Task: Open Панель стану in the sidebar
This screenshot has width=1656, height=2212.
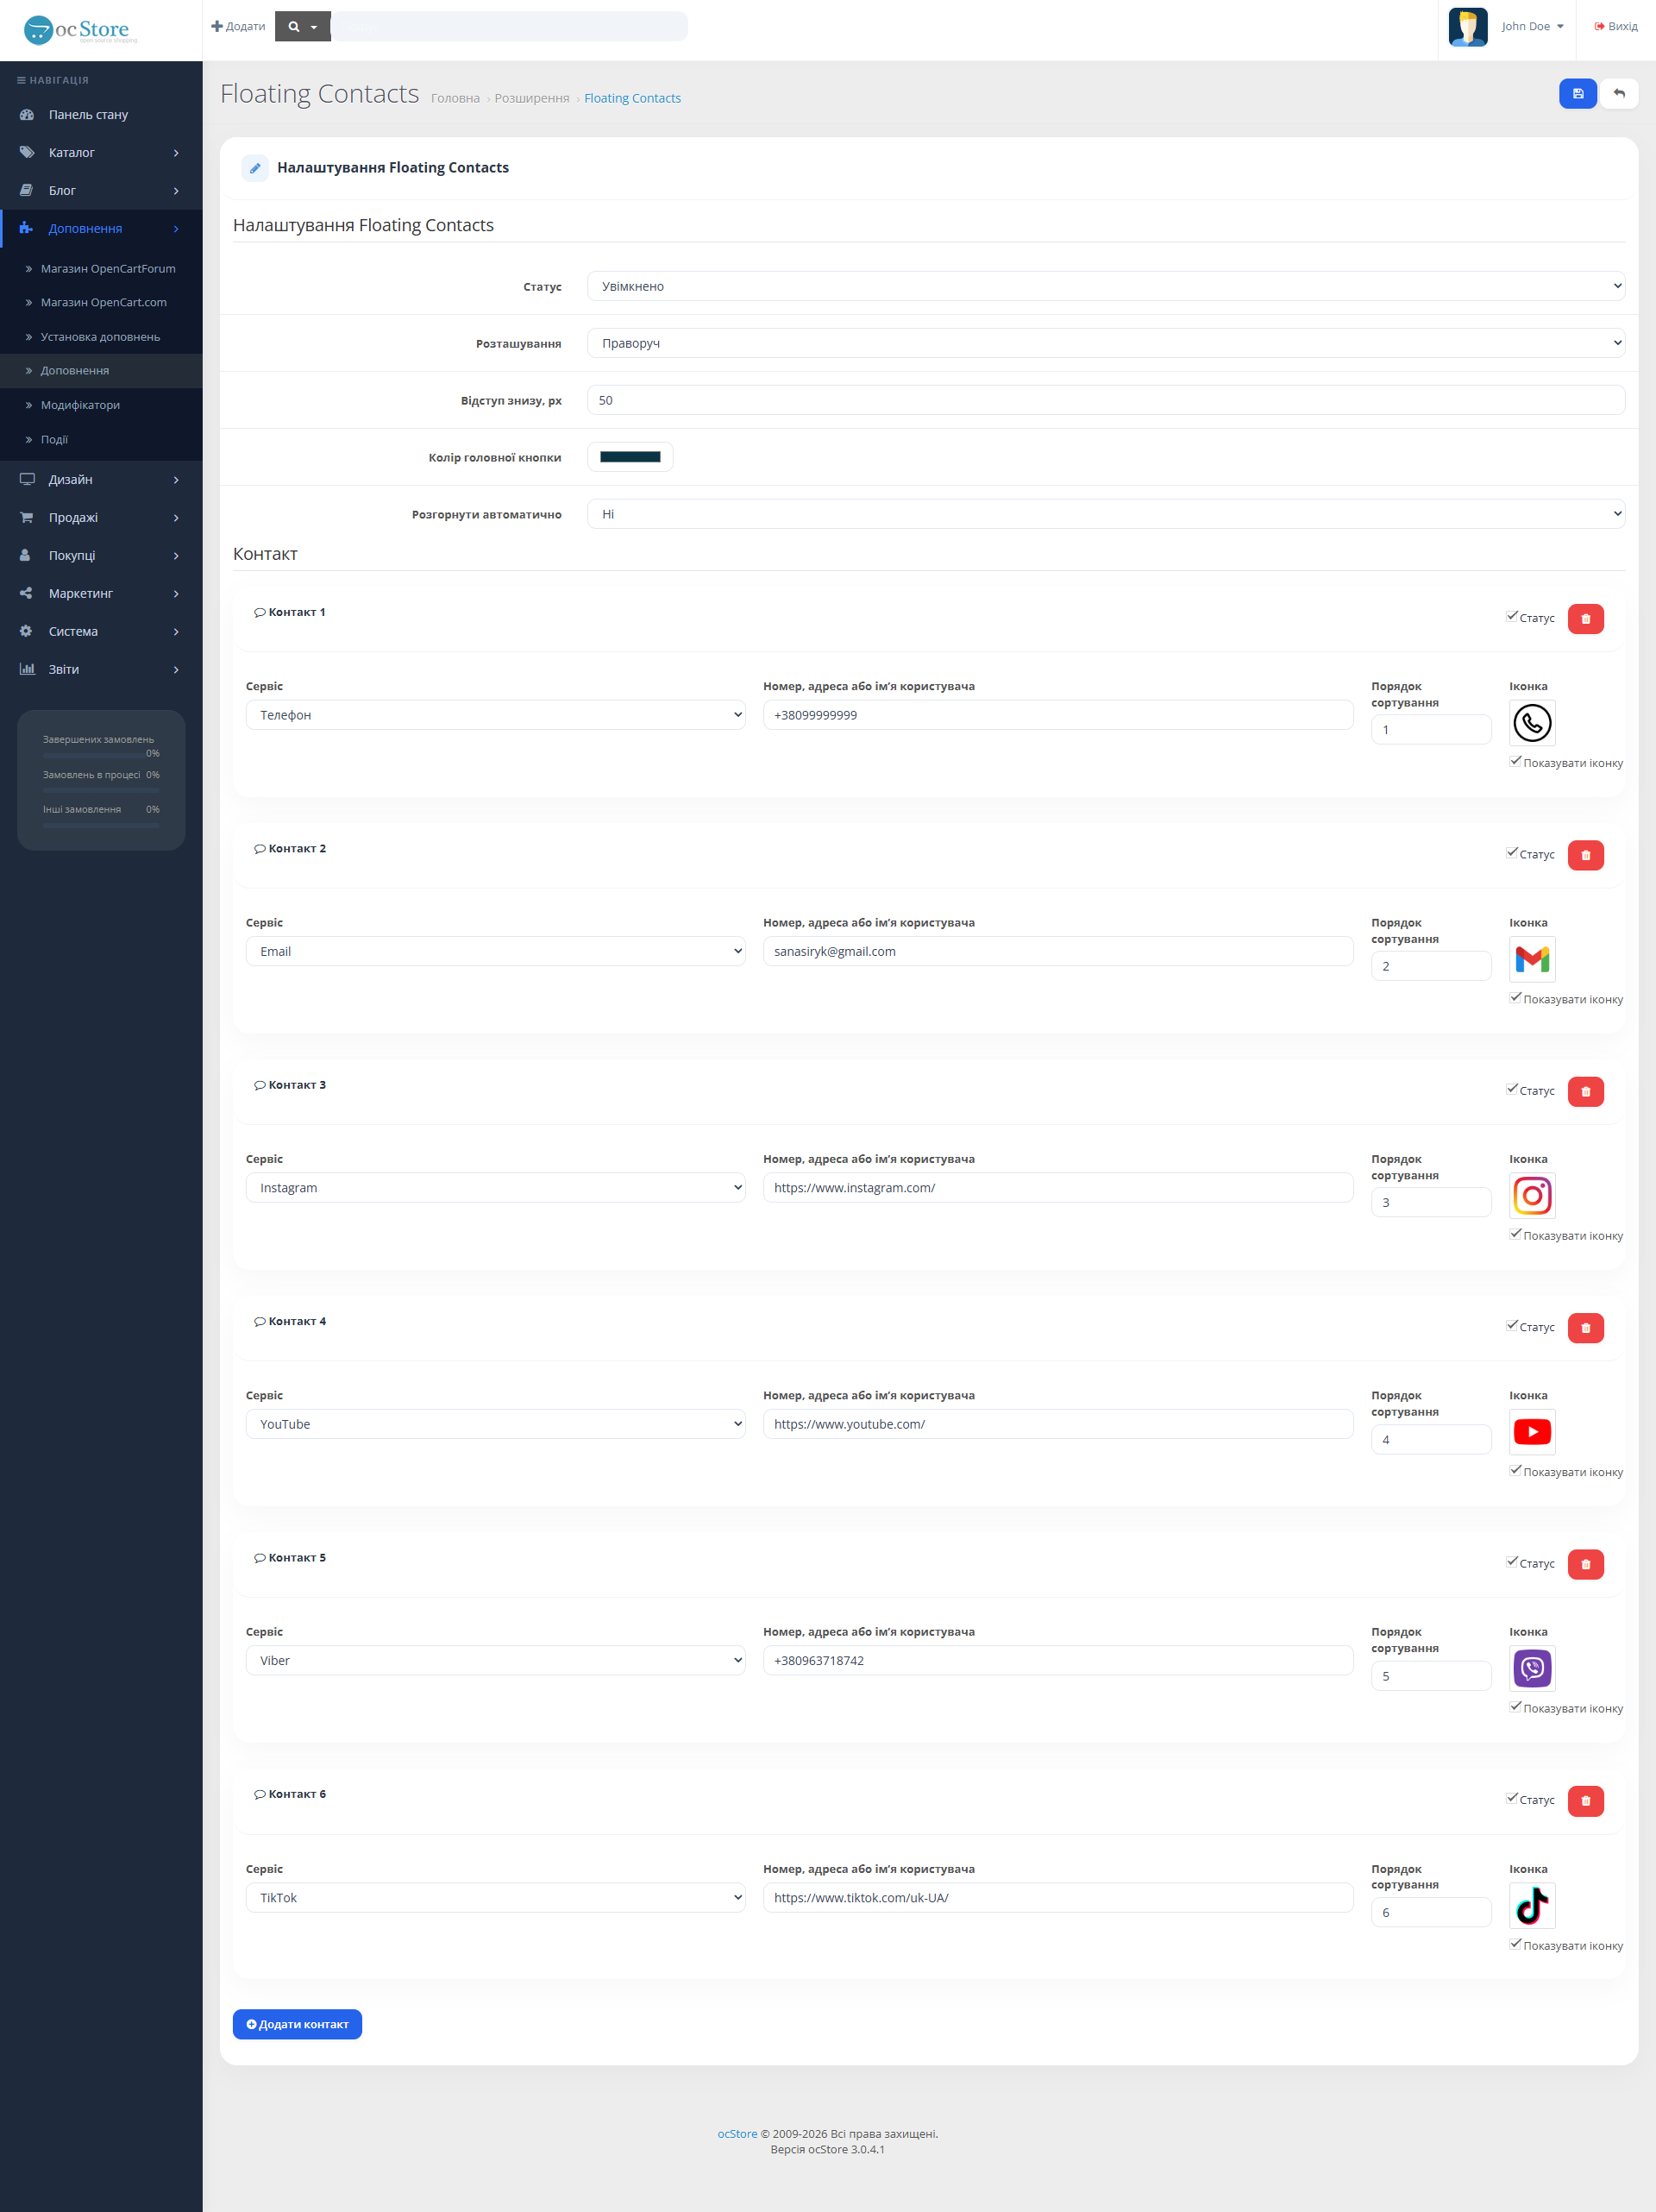Action: [101, 115]
